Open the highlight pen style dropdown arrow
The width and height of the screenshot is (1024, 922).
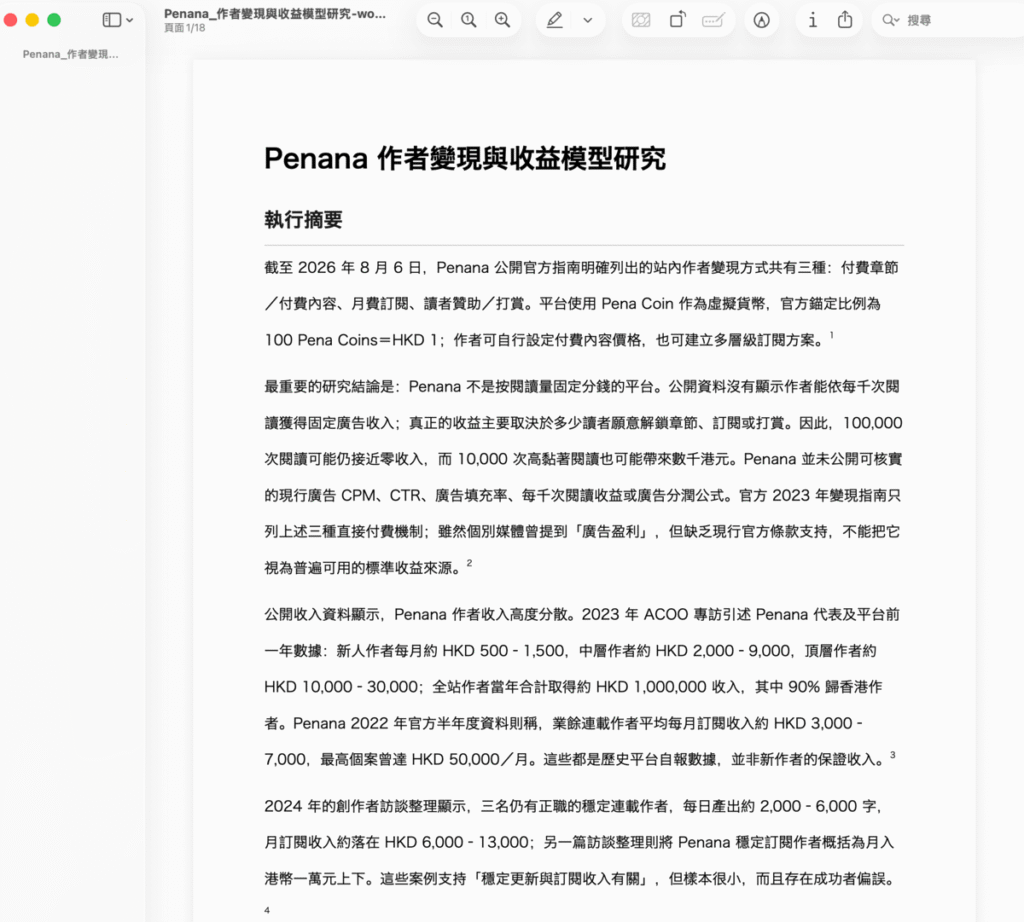click(588, 20)
